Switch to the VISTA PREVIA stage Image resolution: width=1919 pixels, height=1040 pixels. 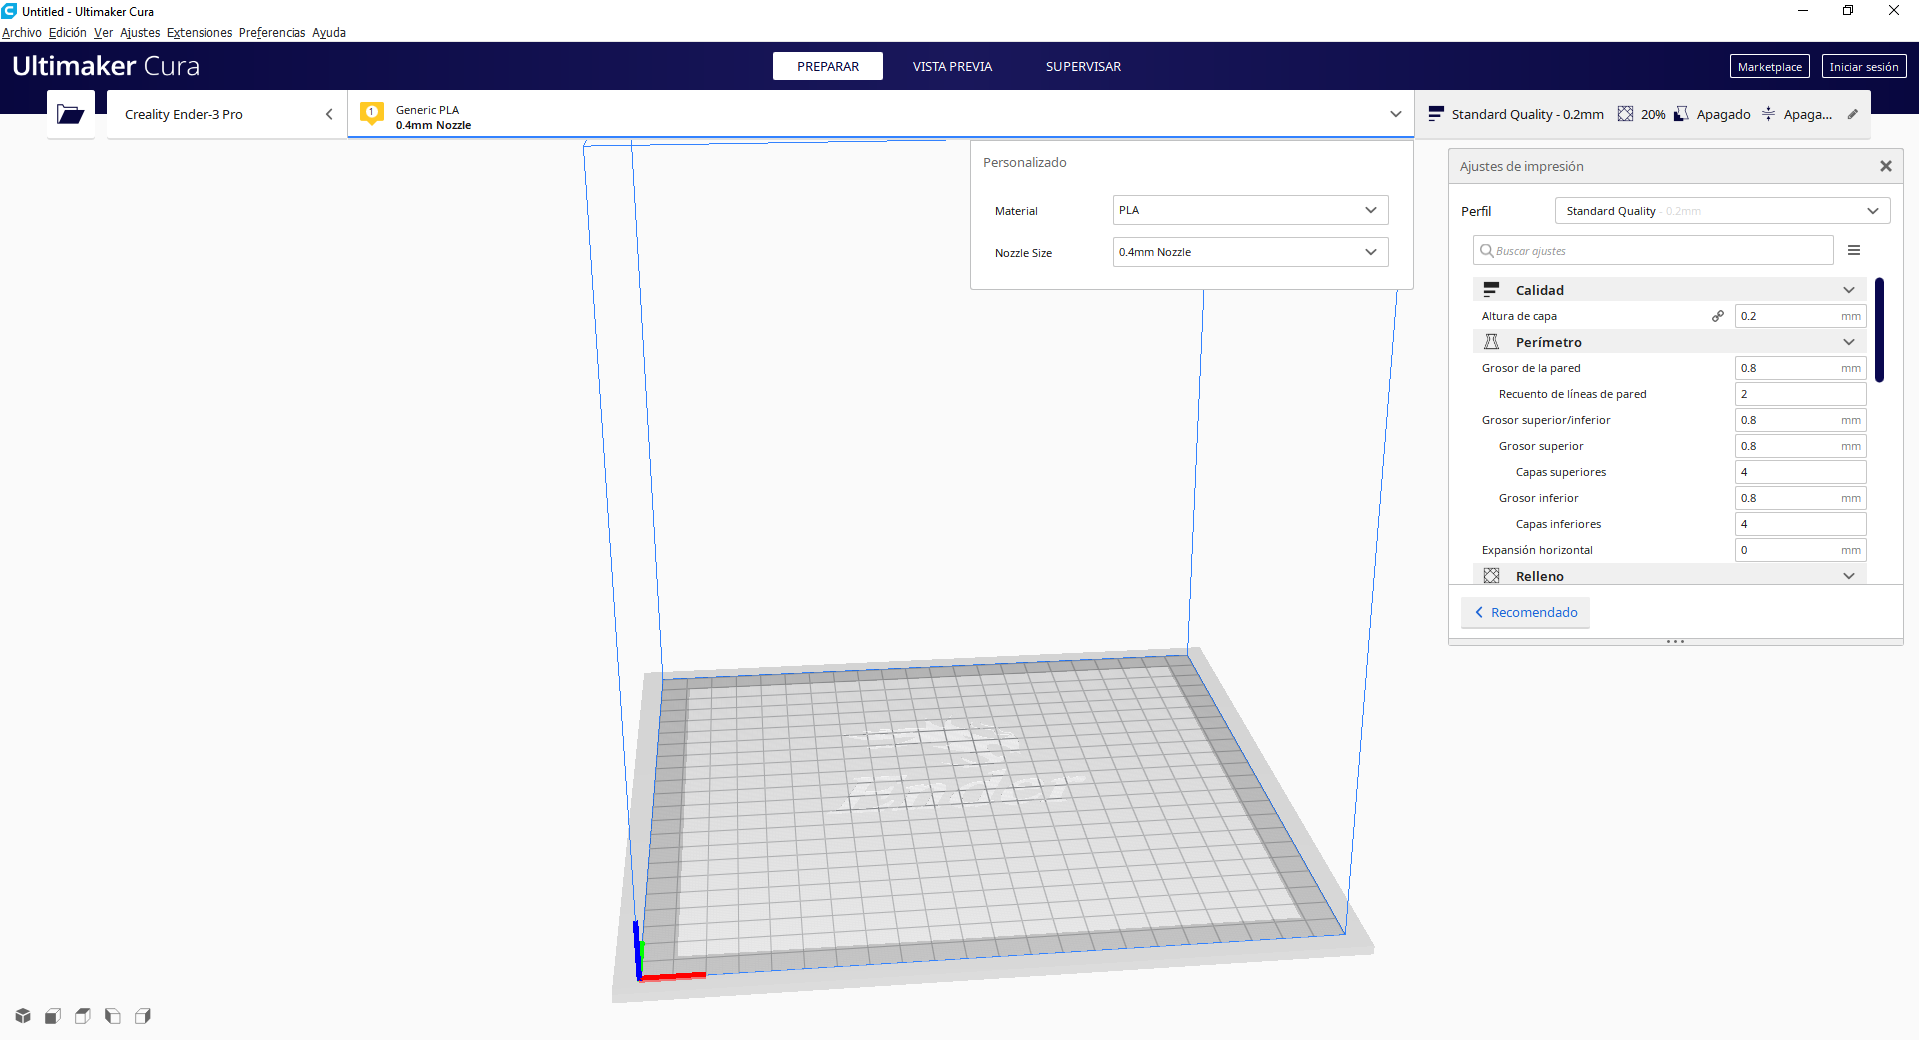[952, 66]
